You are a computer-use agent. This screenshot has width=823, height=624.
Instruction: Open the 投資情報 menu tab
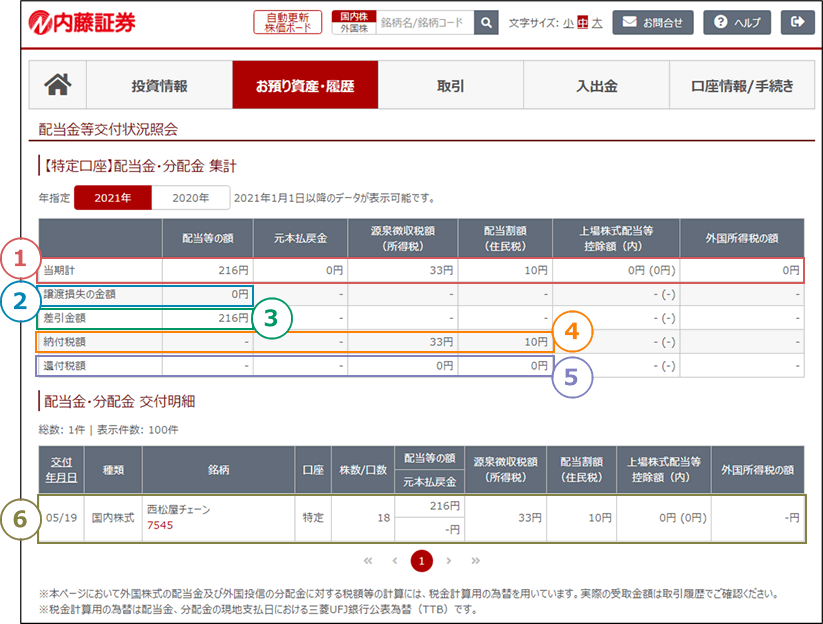pos(159,85)
